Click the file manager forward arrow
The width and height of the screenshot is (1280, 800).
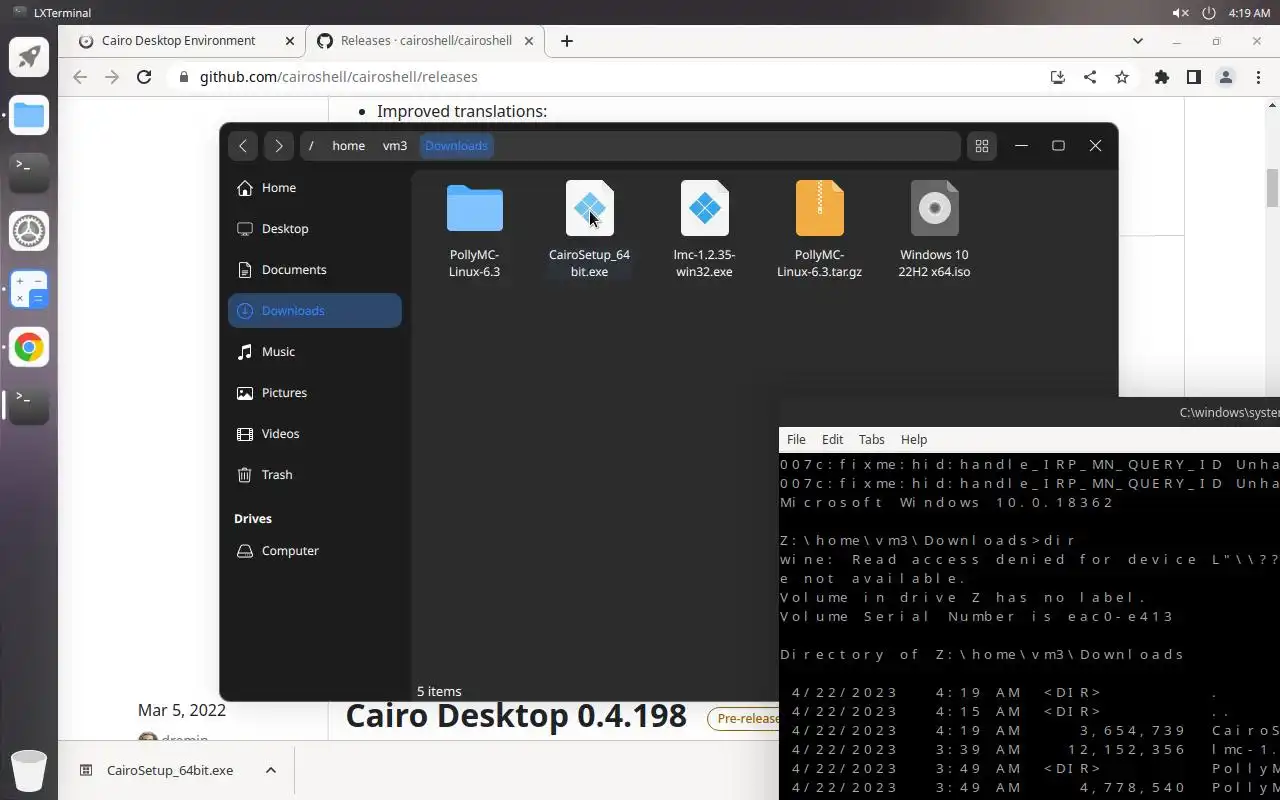(279, 146)
